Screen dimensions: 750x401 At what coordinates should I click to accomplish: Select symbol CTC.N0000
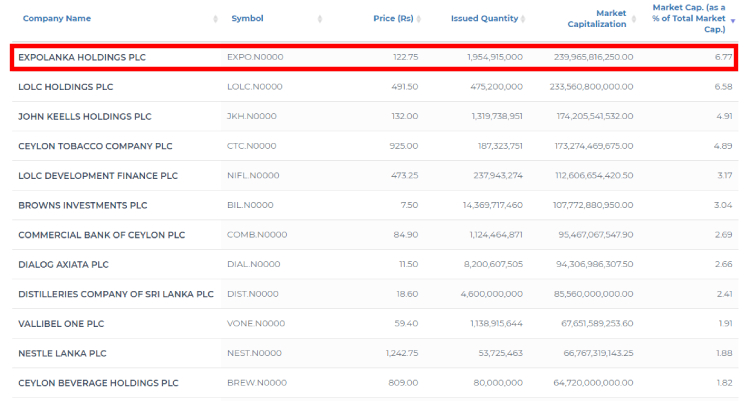tap(252, 146)
